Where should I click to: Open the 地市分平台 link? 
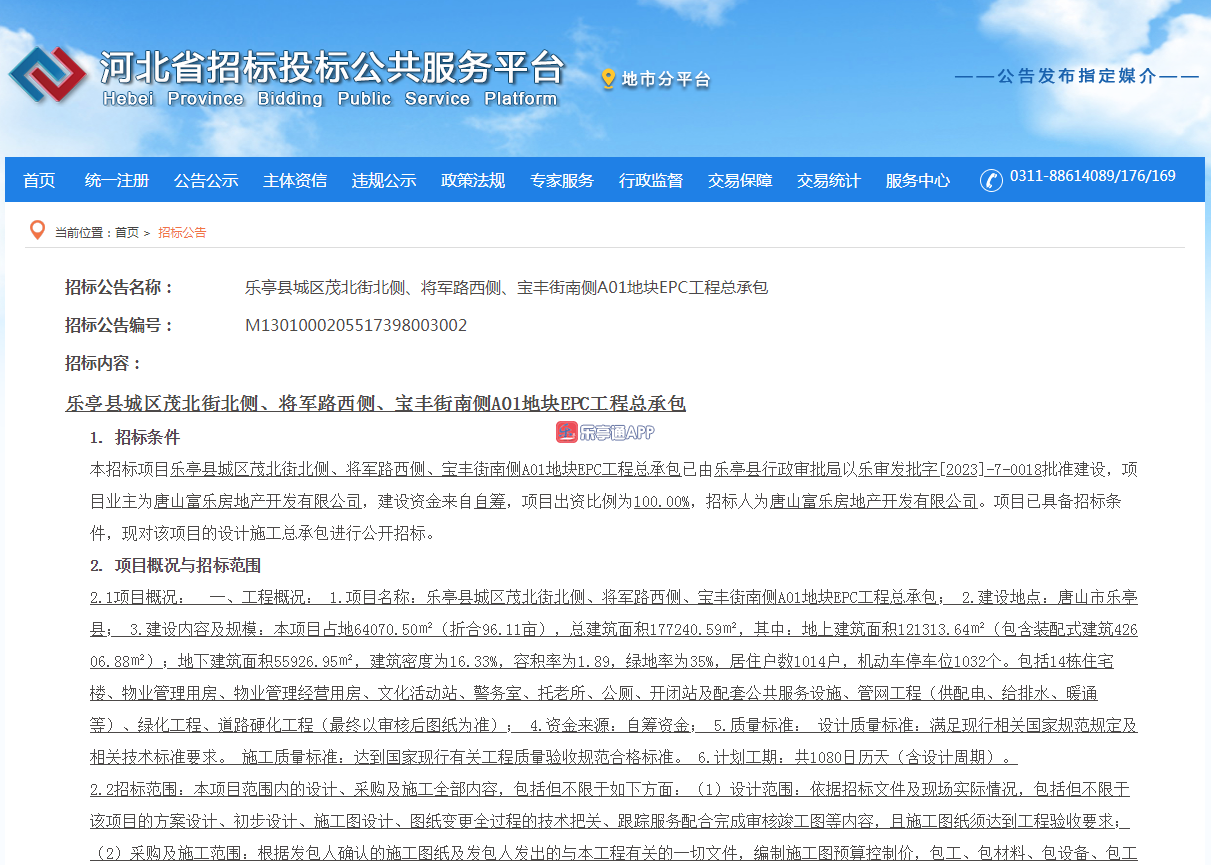pos(665,80)
